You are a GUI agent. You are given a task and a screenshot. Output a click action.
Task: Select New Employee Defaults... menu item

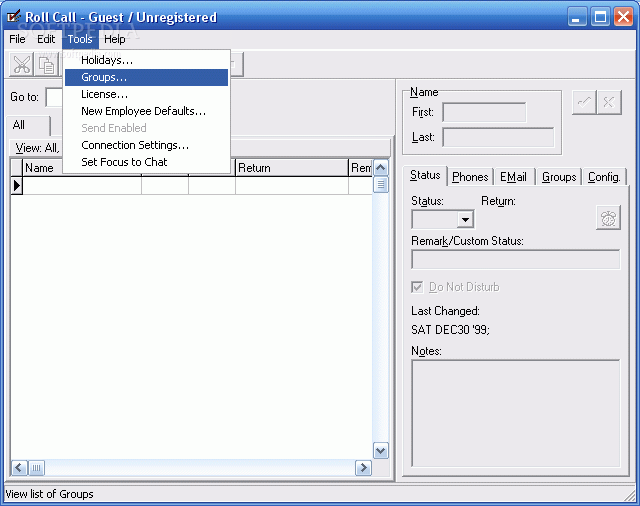(x=147, y=111)
